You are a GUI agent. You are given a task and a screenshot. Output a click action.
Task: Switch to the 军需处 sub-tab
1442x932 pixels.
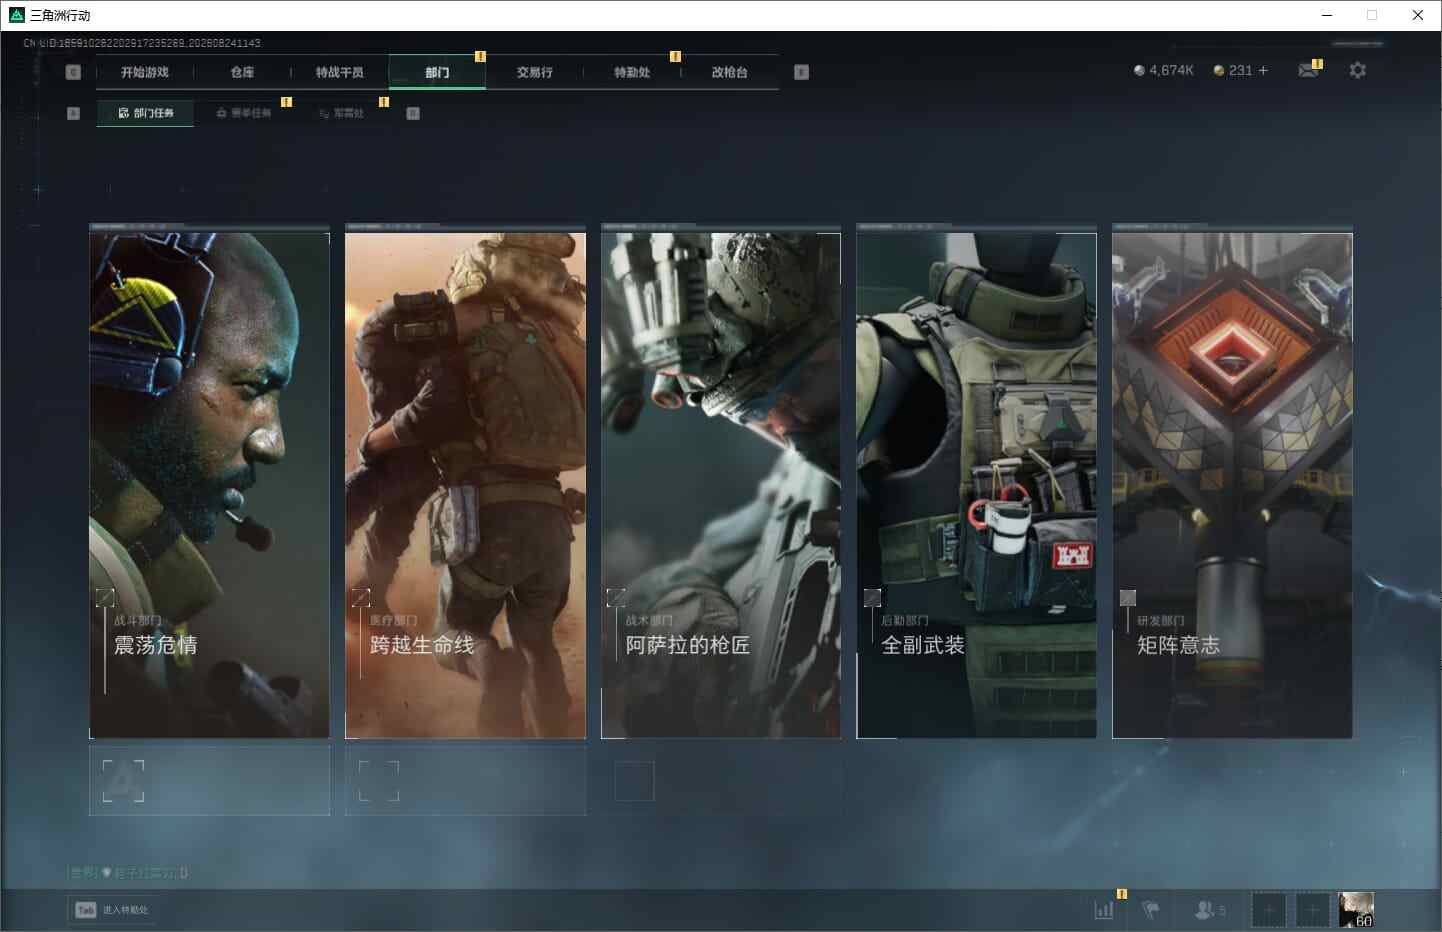pos(342,113)
